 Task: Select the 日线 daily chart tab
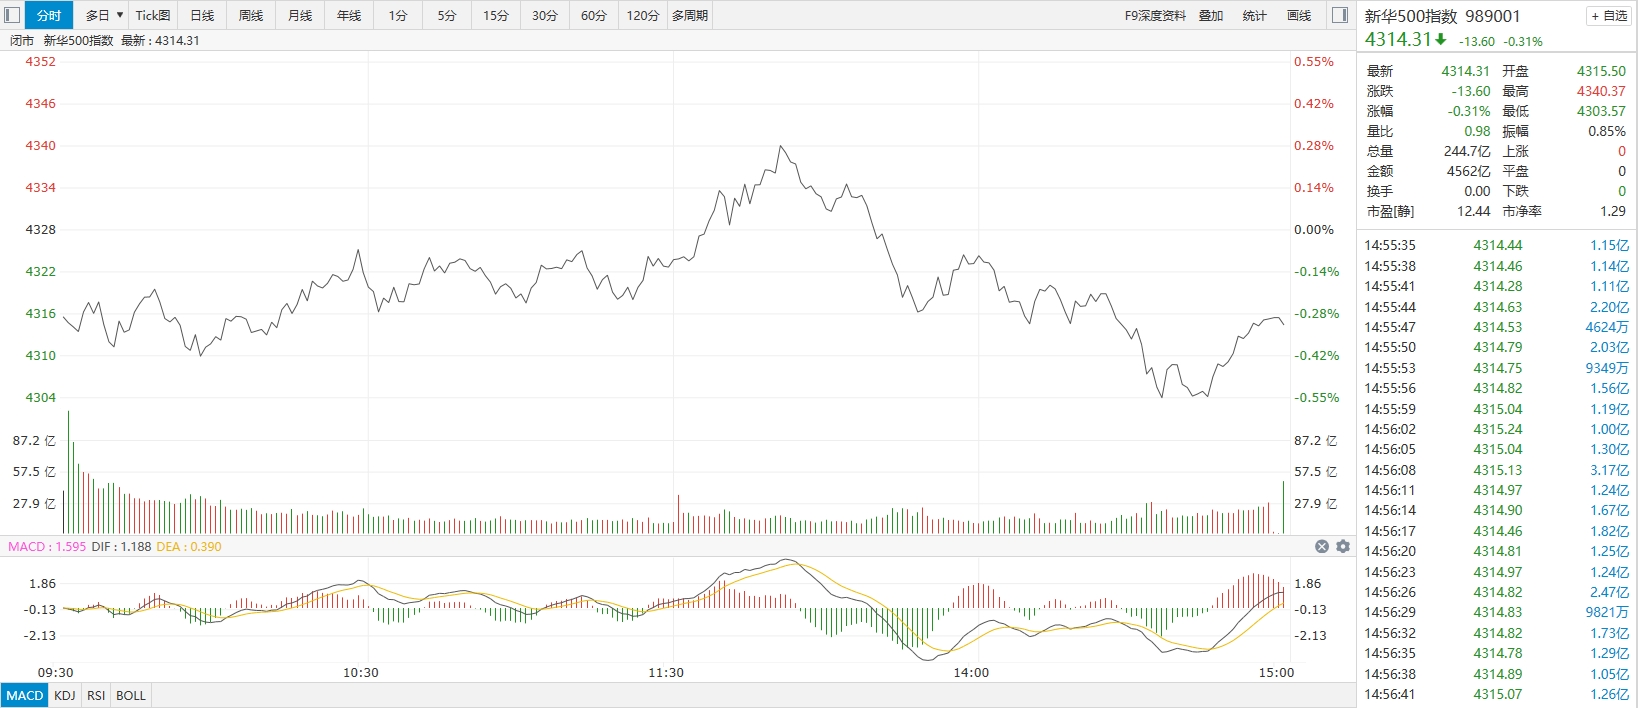(202, 15)
